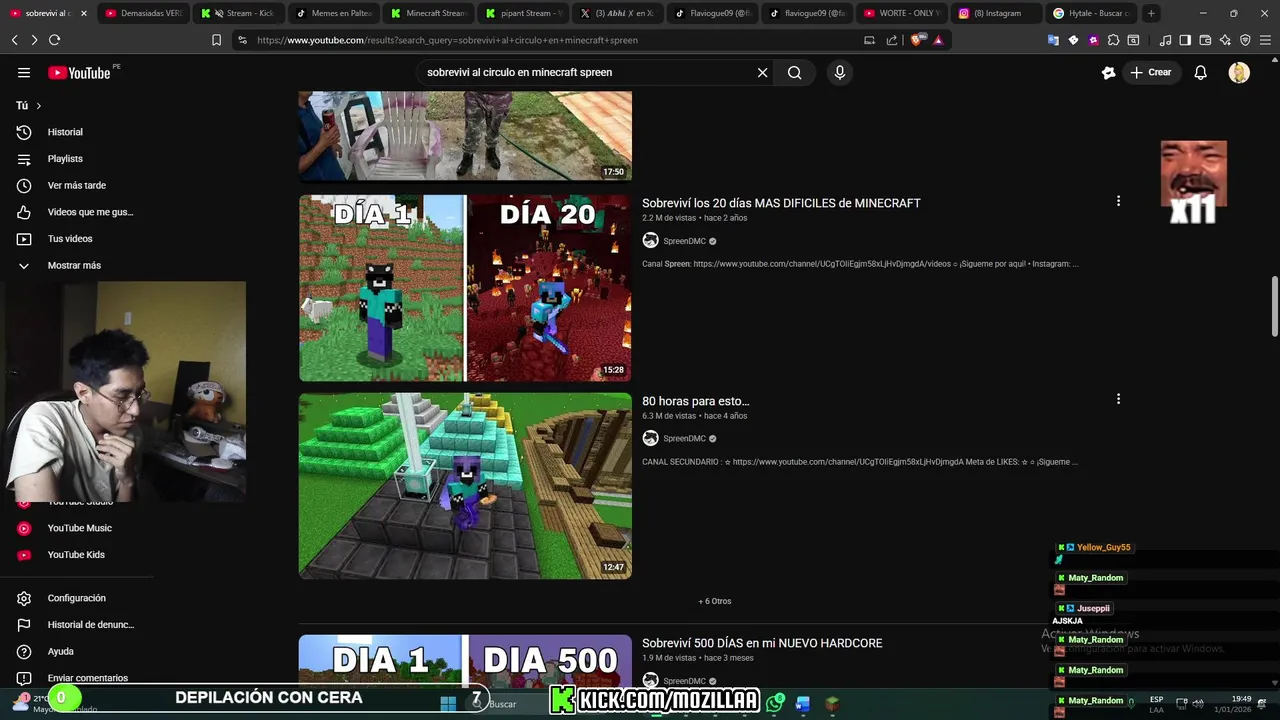Screen dimensions: 1280x720
Task: Open more options for the 20 días video
Action: (1118, 201)
